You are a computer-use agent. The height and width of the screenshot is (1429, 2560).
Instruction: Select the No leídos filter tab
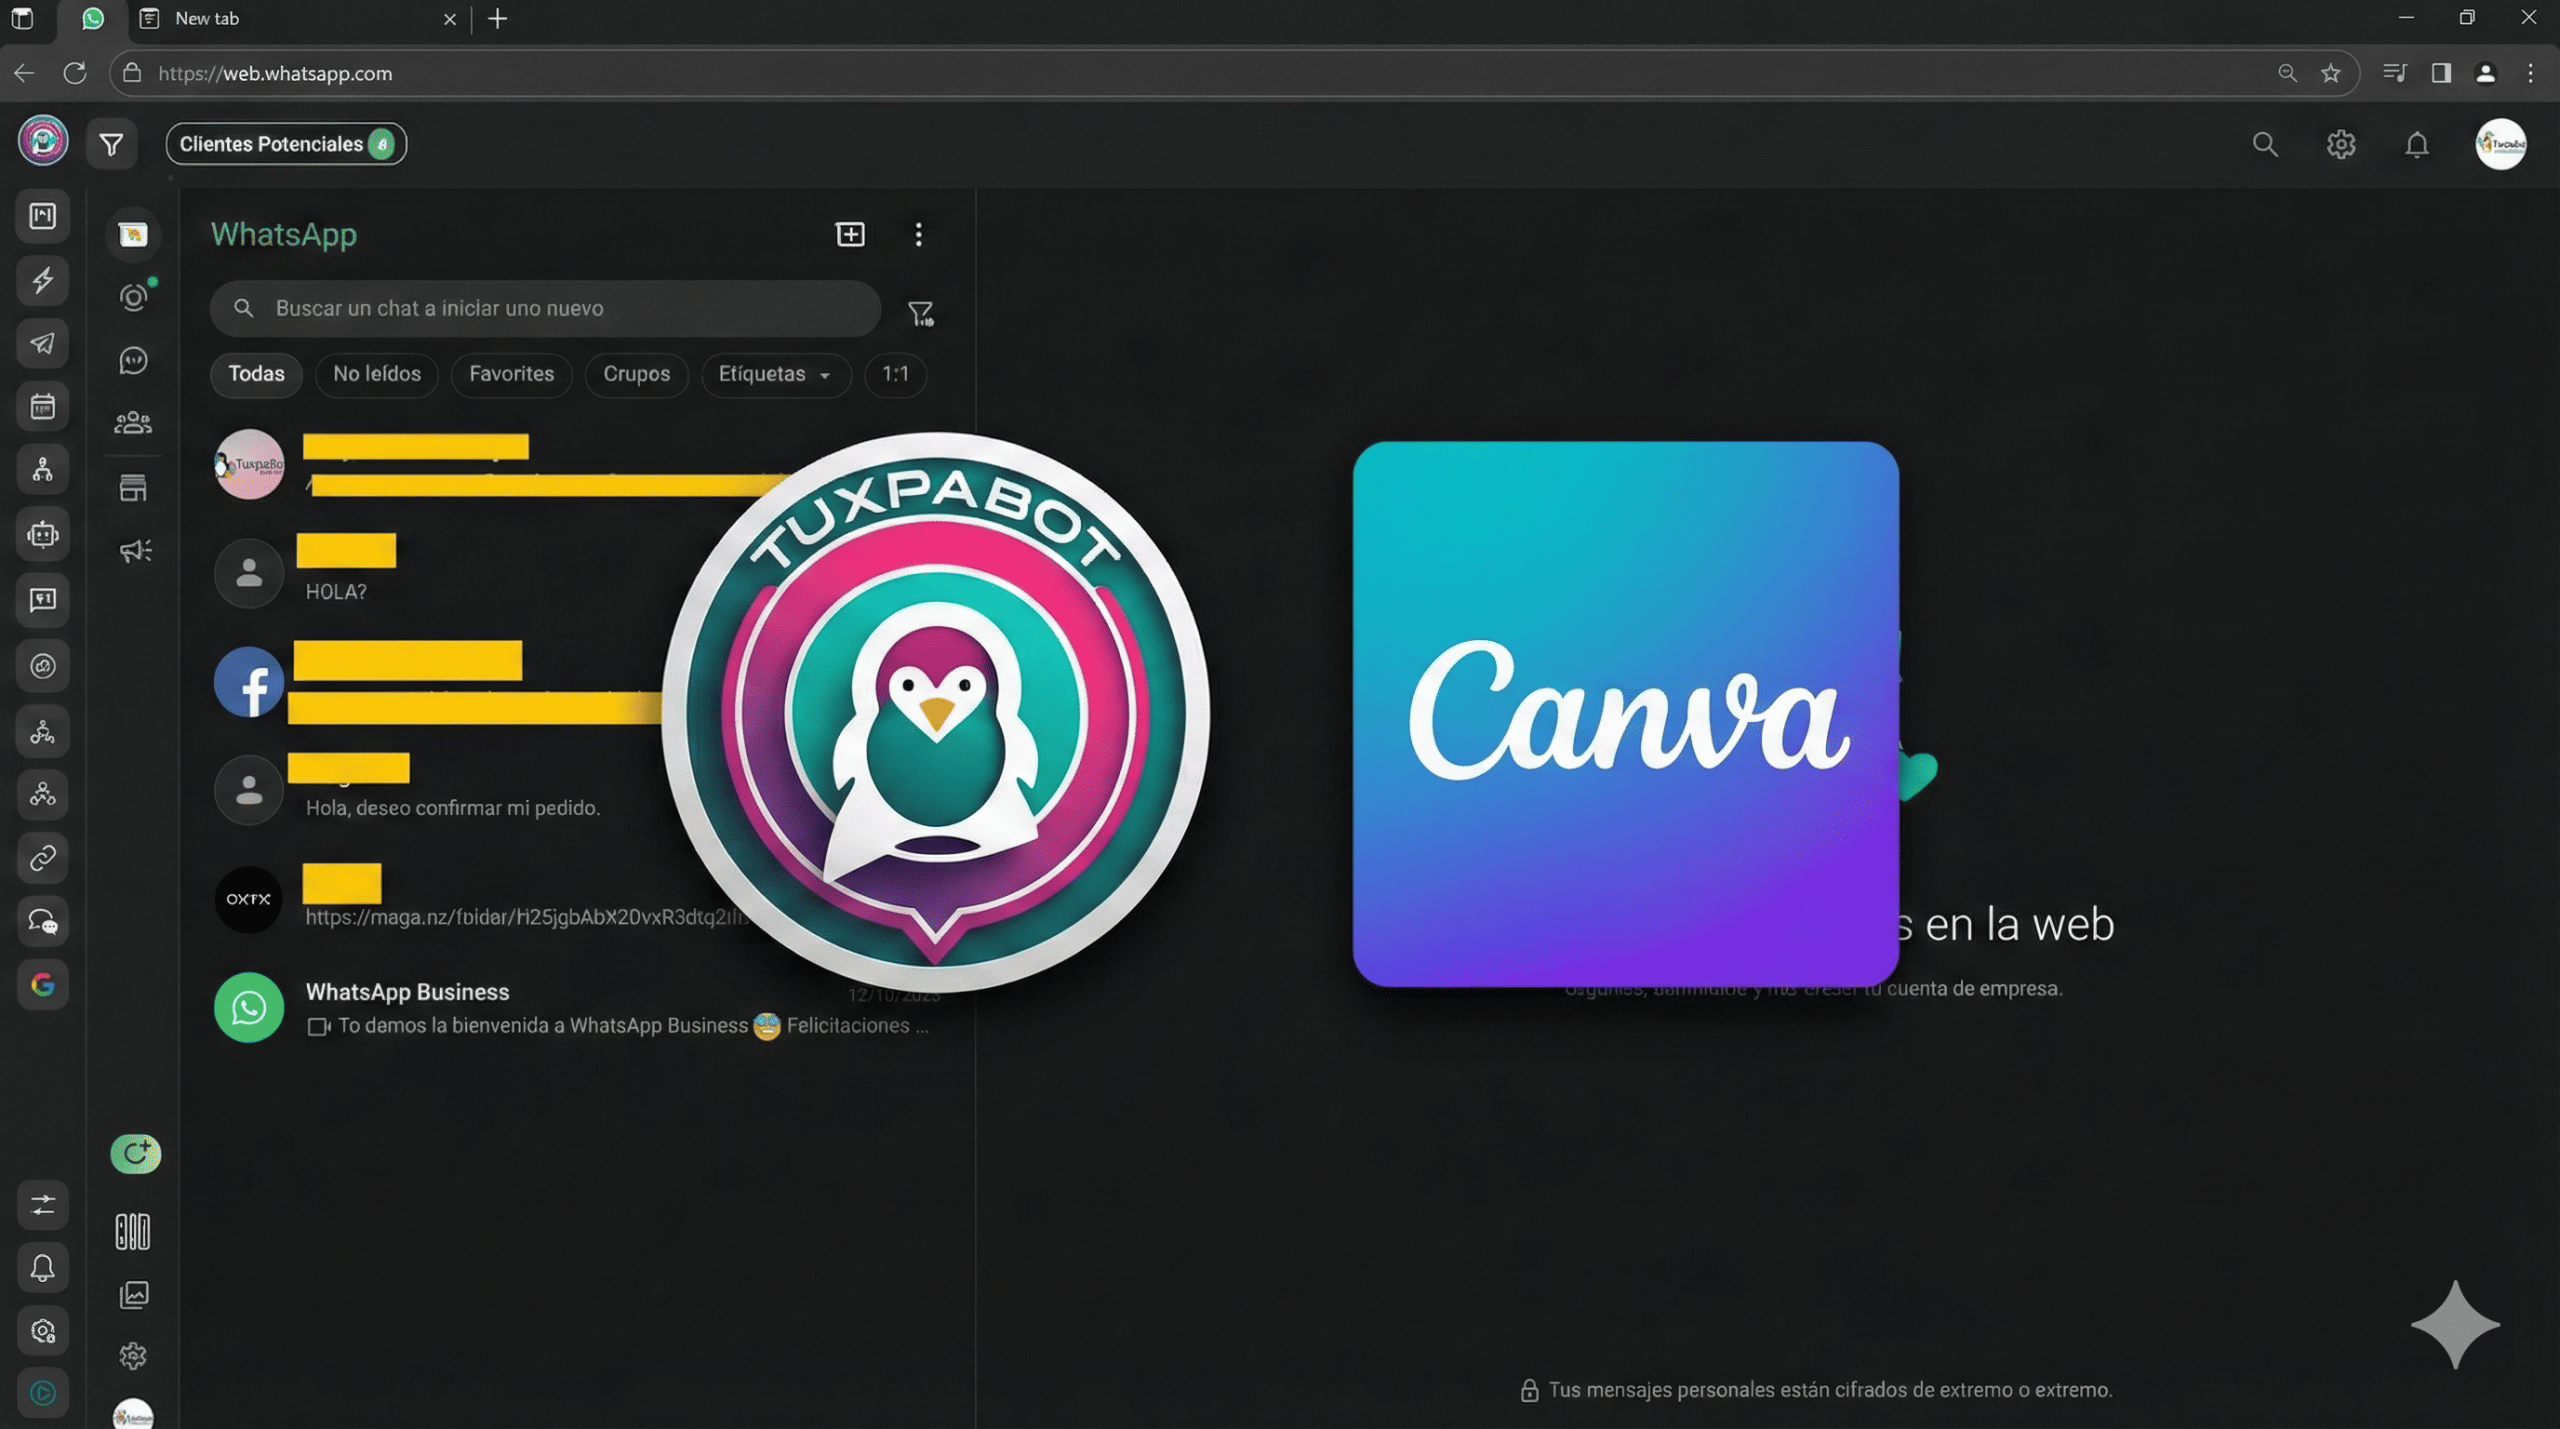(376, 374)
